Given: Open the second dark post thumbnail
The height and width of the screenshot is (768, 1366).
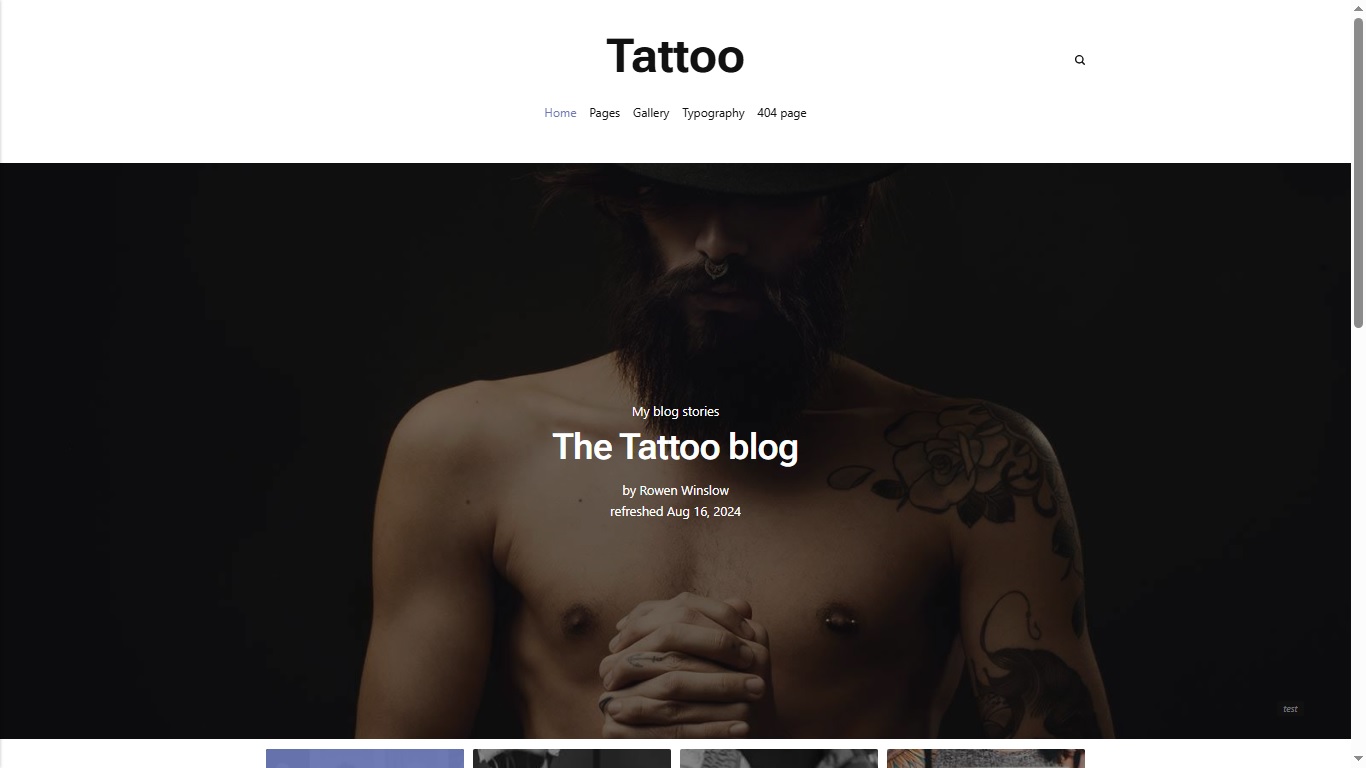Looking at the screenshot, I should 572,758.
